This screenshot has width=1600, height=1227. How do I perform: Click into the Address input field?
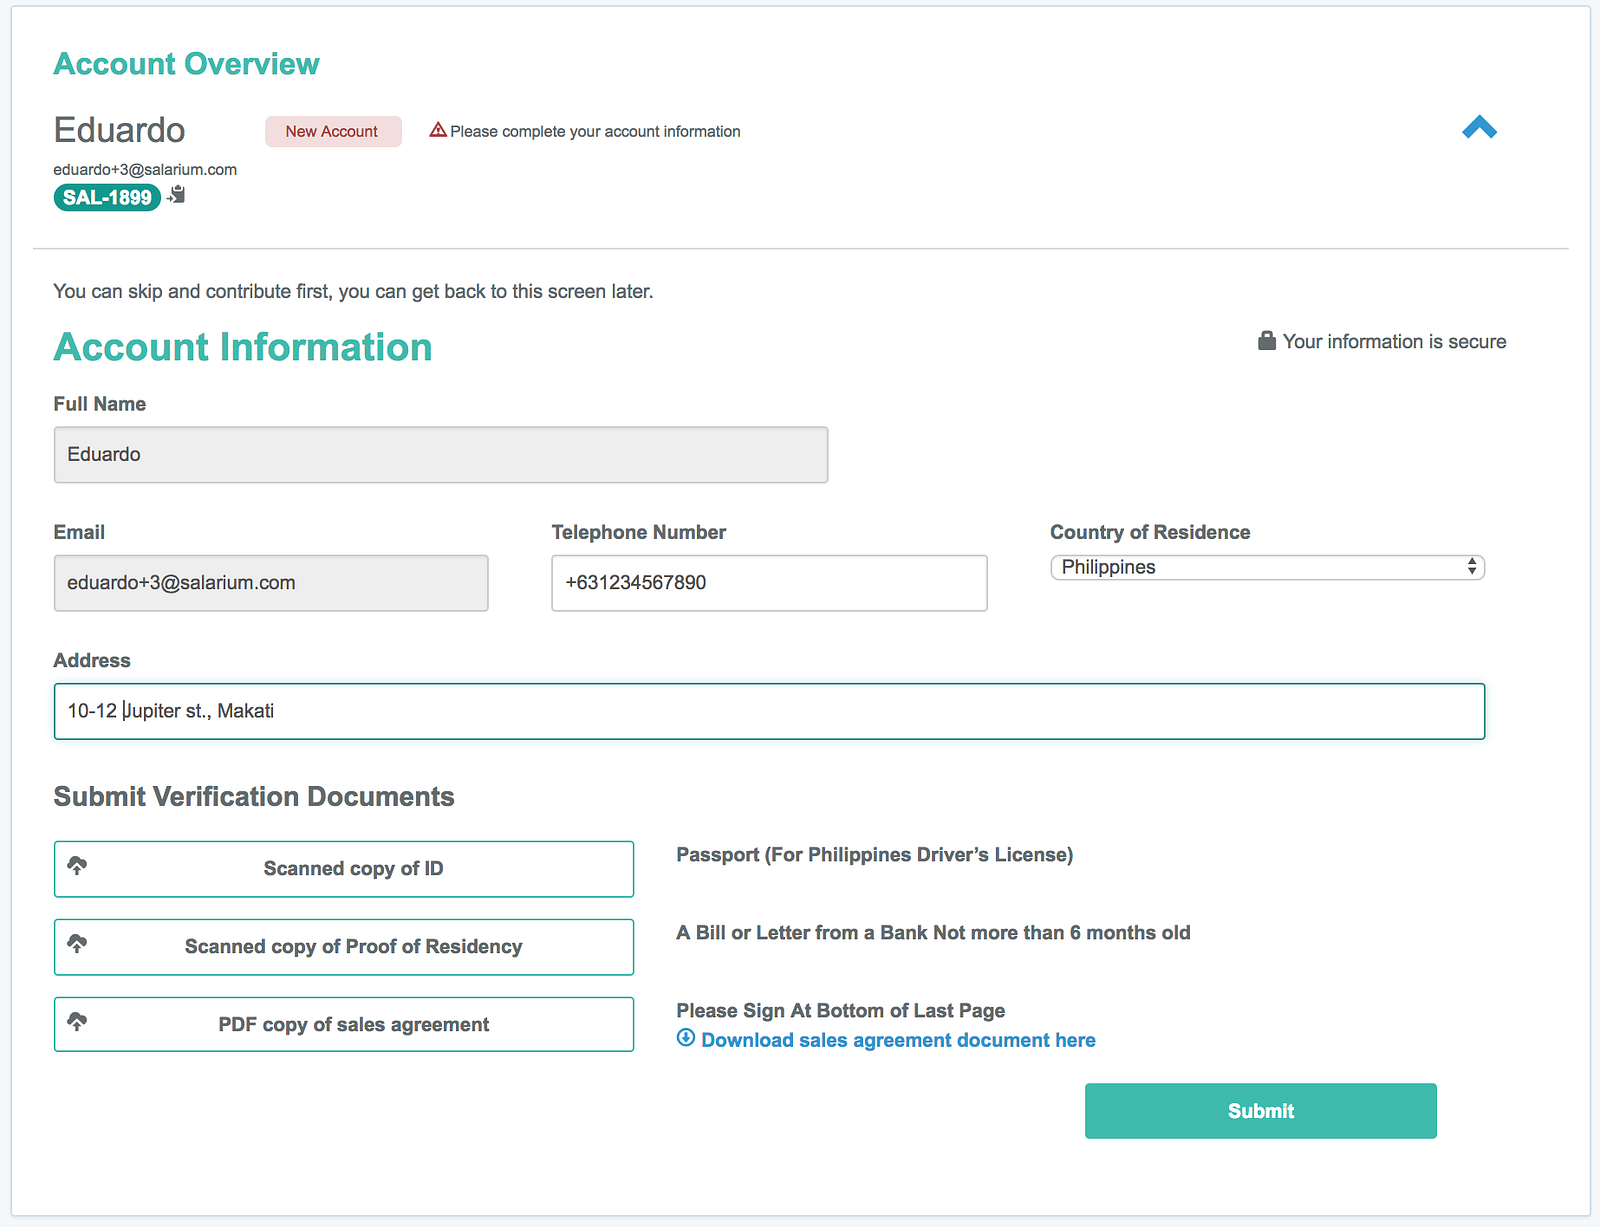(769, 711)
